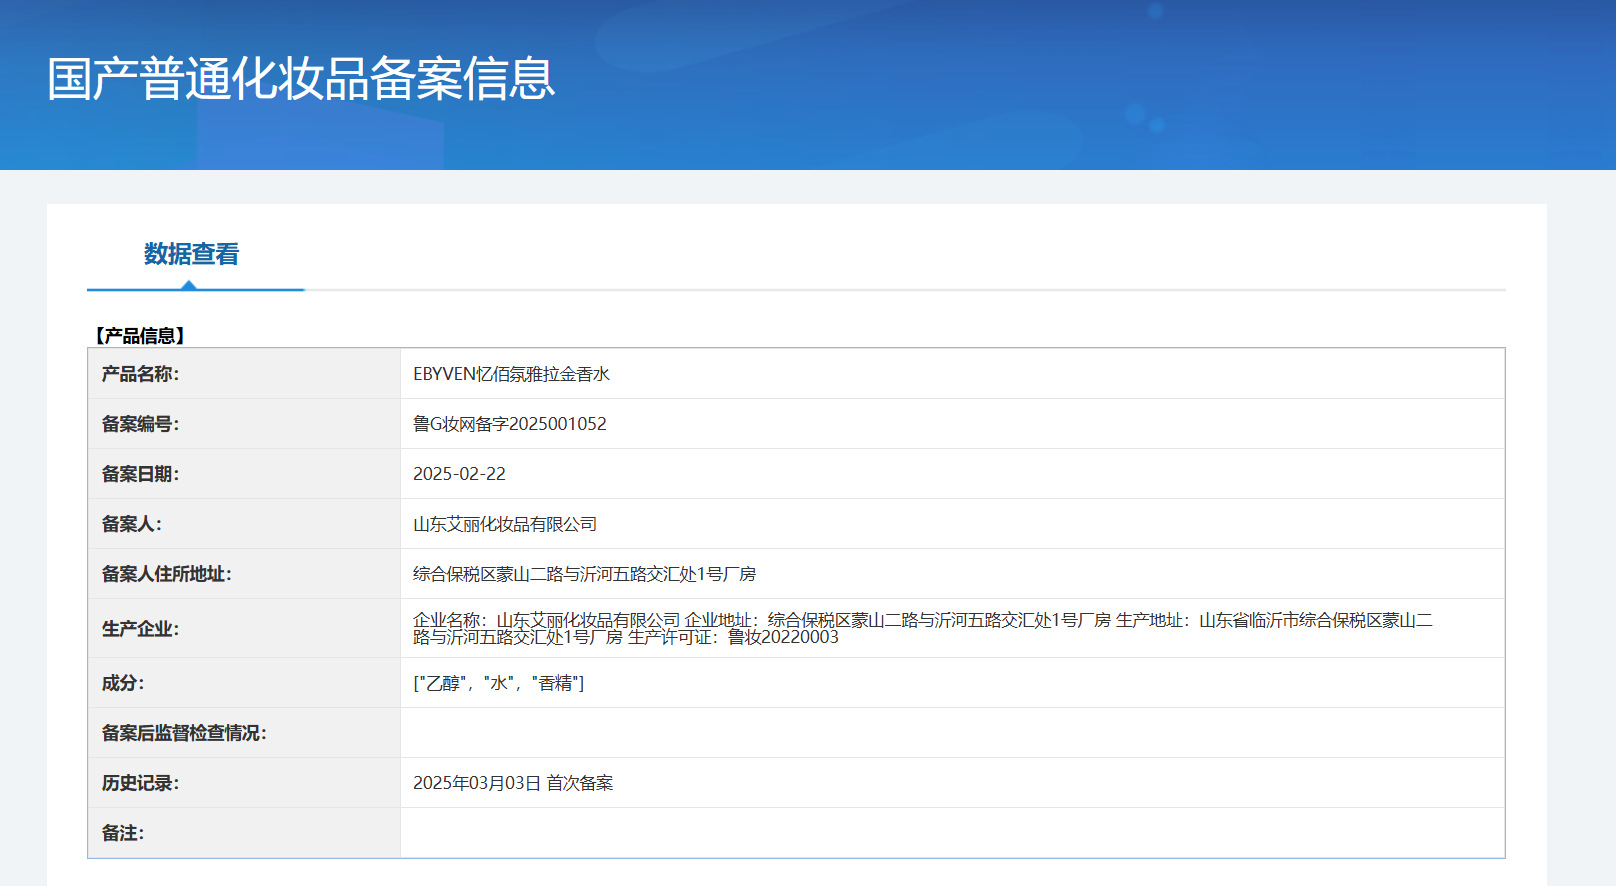This screenshot has width=1616, height=886.
Task: Click the 备案后监督检查情况 row label
Action: [x=184, y=733]
